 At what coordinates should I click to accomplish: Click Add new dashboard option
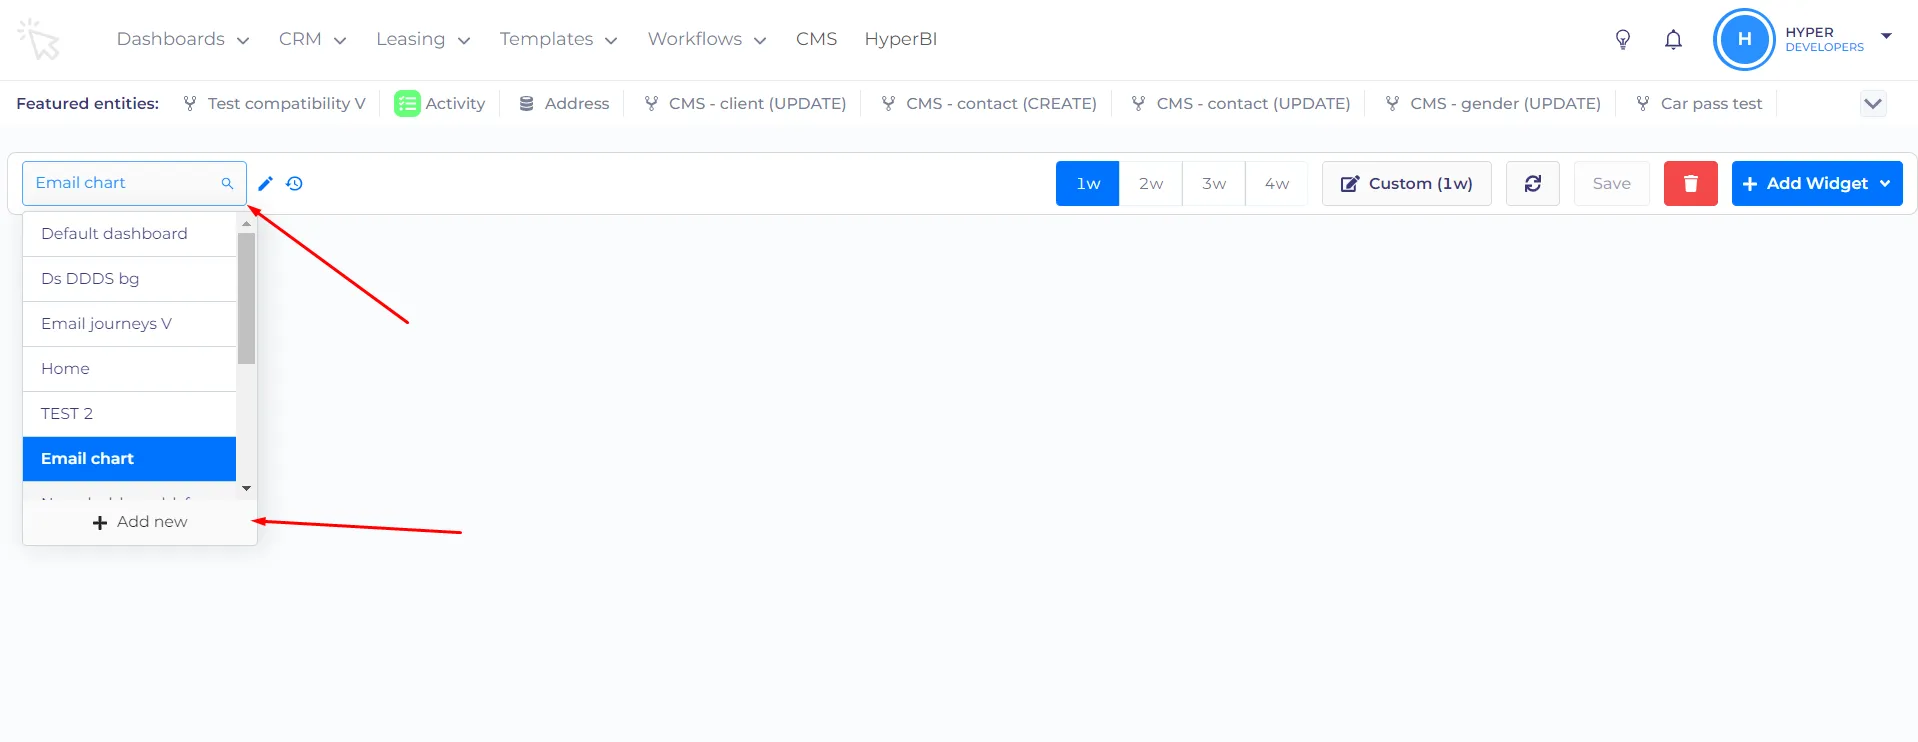[x=140, y=522]
